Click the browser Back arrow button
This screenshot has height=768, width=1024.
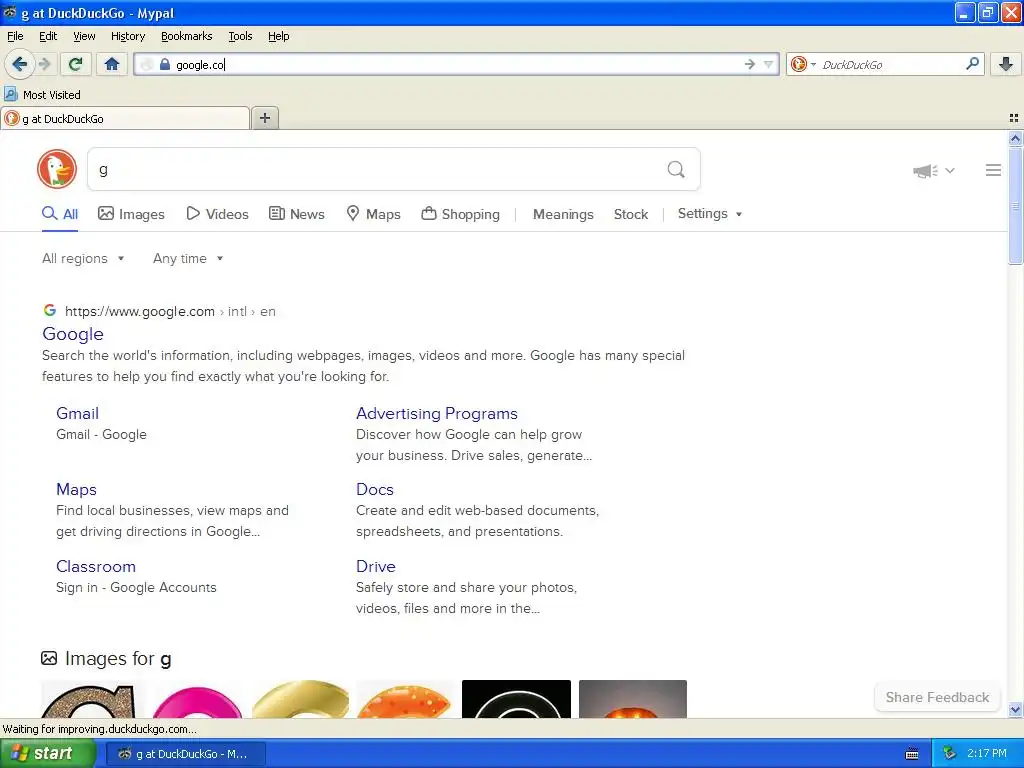click(x=20, y=64)
